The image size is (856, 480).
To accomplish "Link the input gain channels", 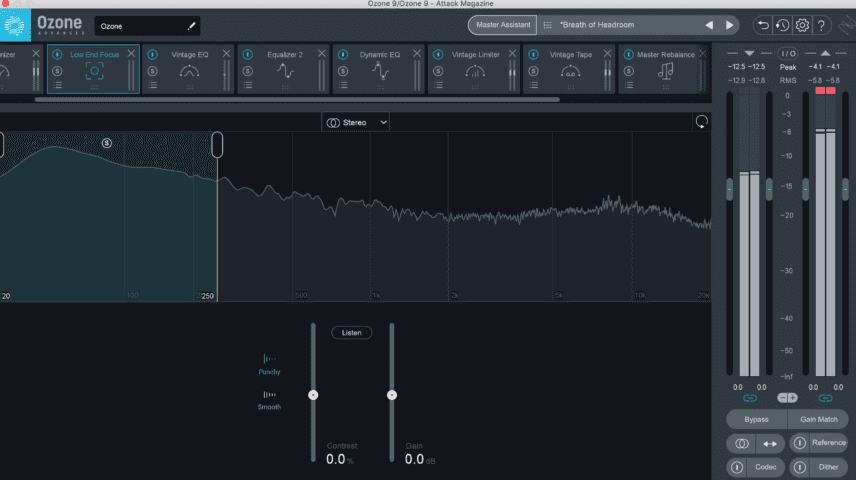I will (750, 398).
